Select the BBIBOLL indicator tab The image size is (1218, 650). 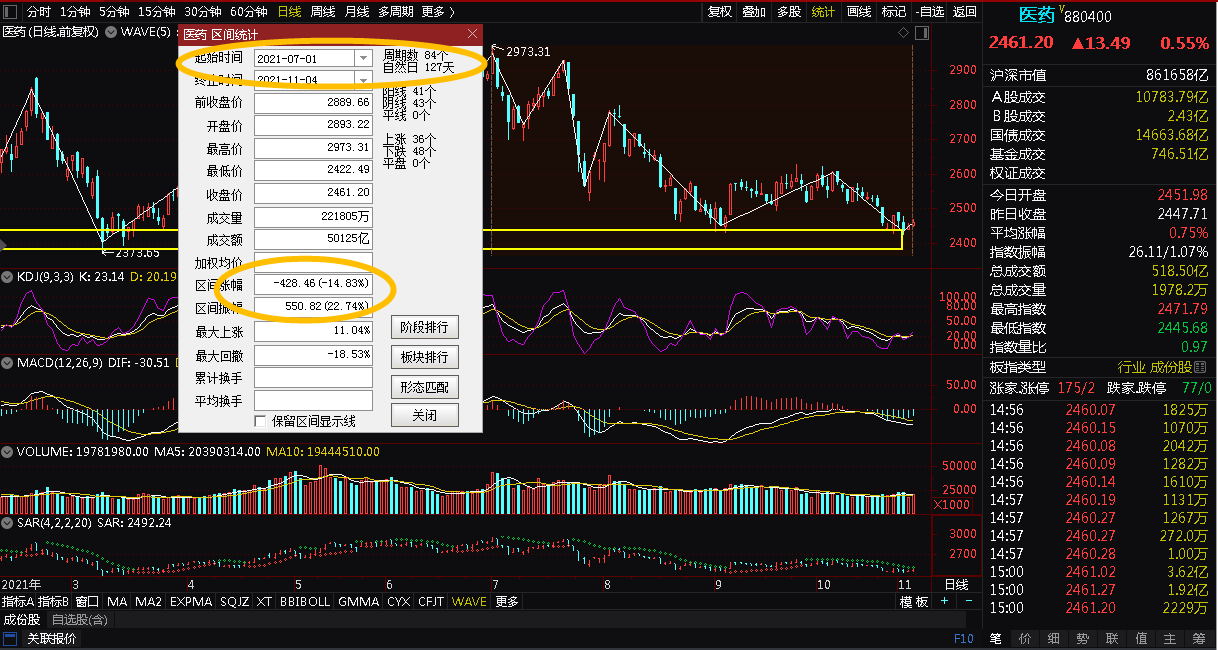click(305, 602)
